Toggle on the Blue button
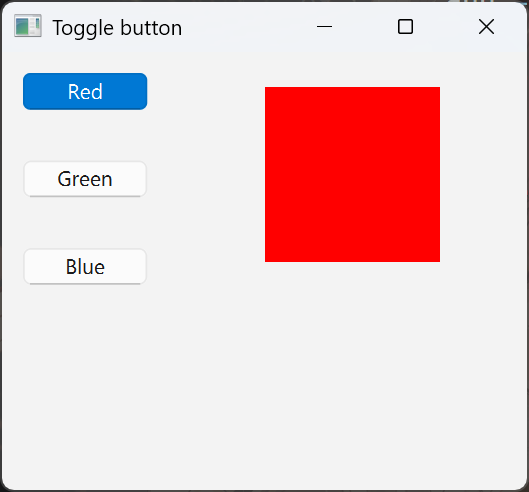Viewport: 529px width, 492px height. (x=85, y=267)
